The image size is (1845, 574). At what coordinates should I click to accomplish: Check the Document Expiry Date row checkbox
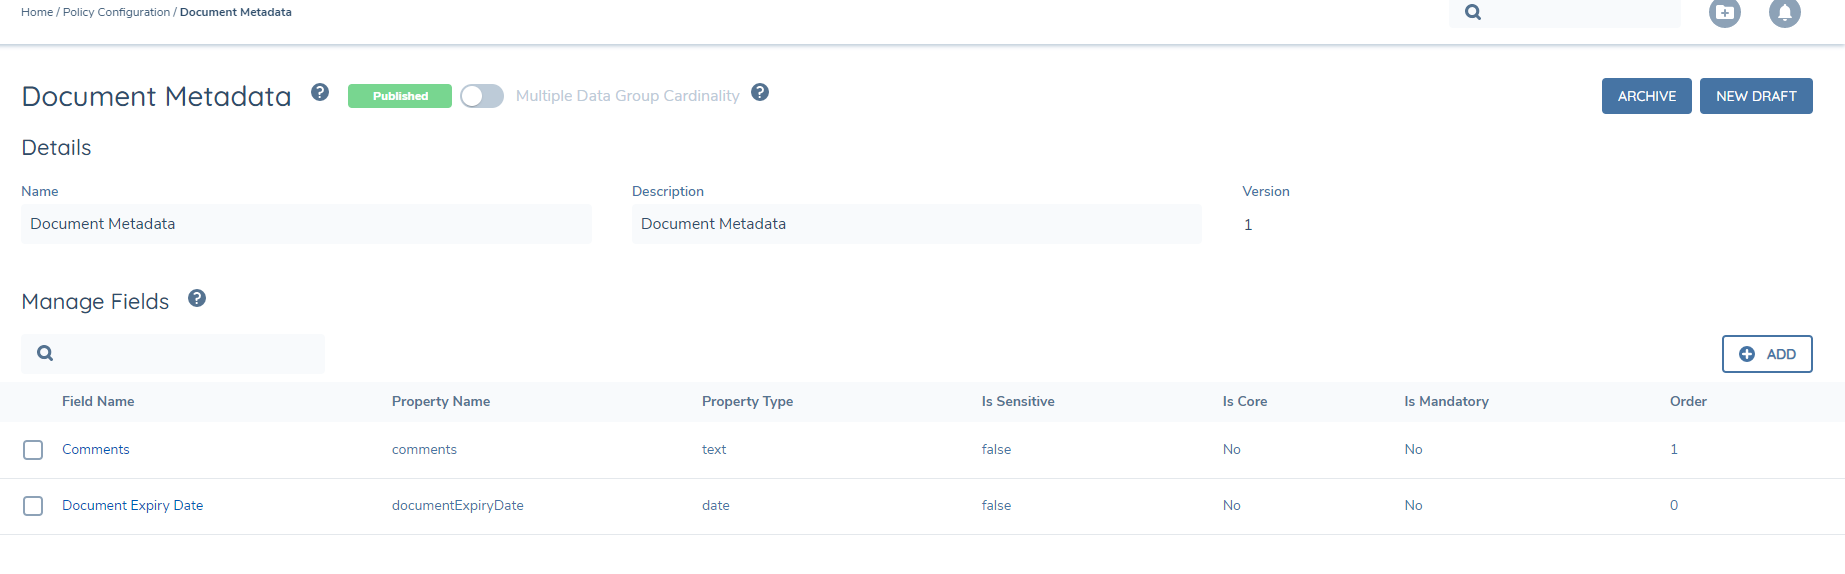click(33, 506)
